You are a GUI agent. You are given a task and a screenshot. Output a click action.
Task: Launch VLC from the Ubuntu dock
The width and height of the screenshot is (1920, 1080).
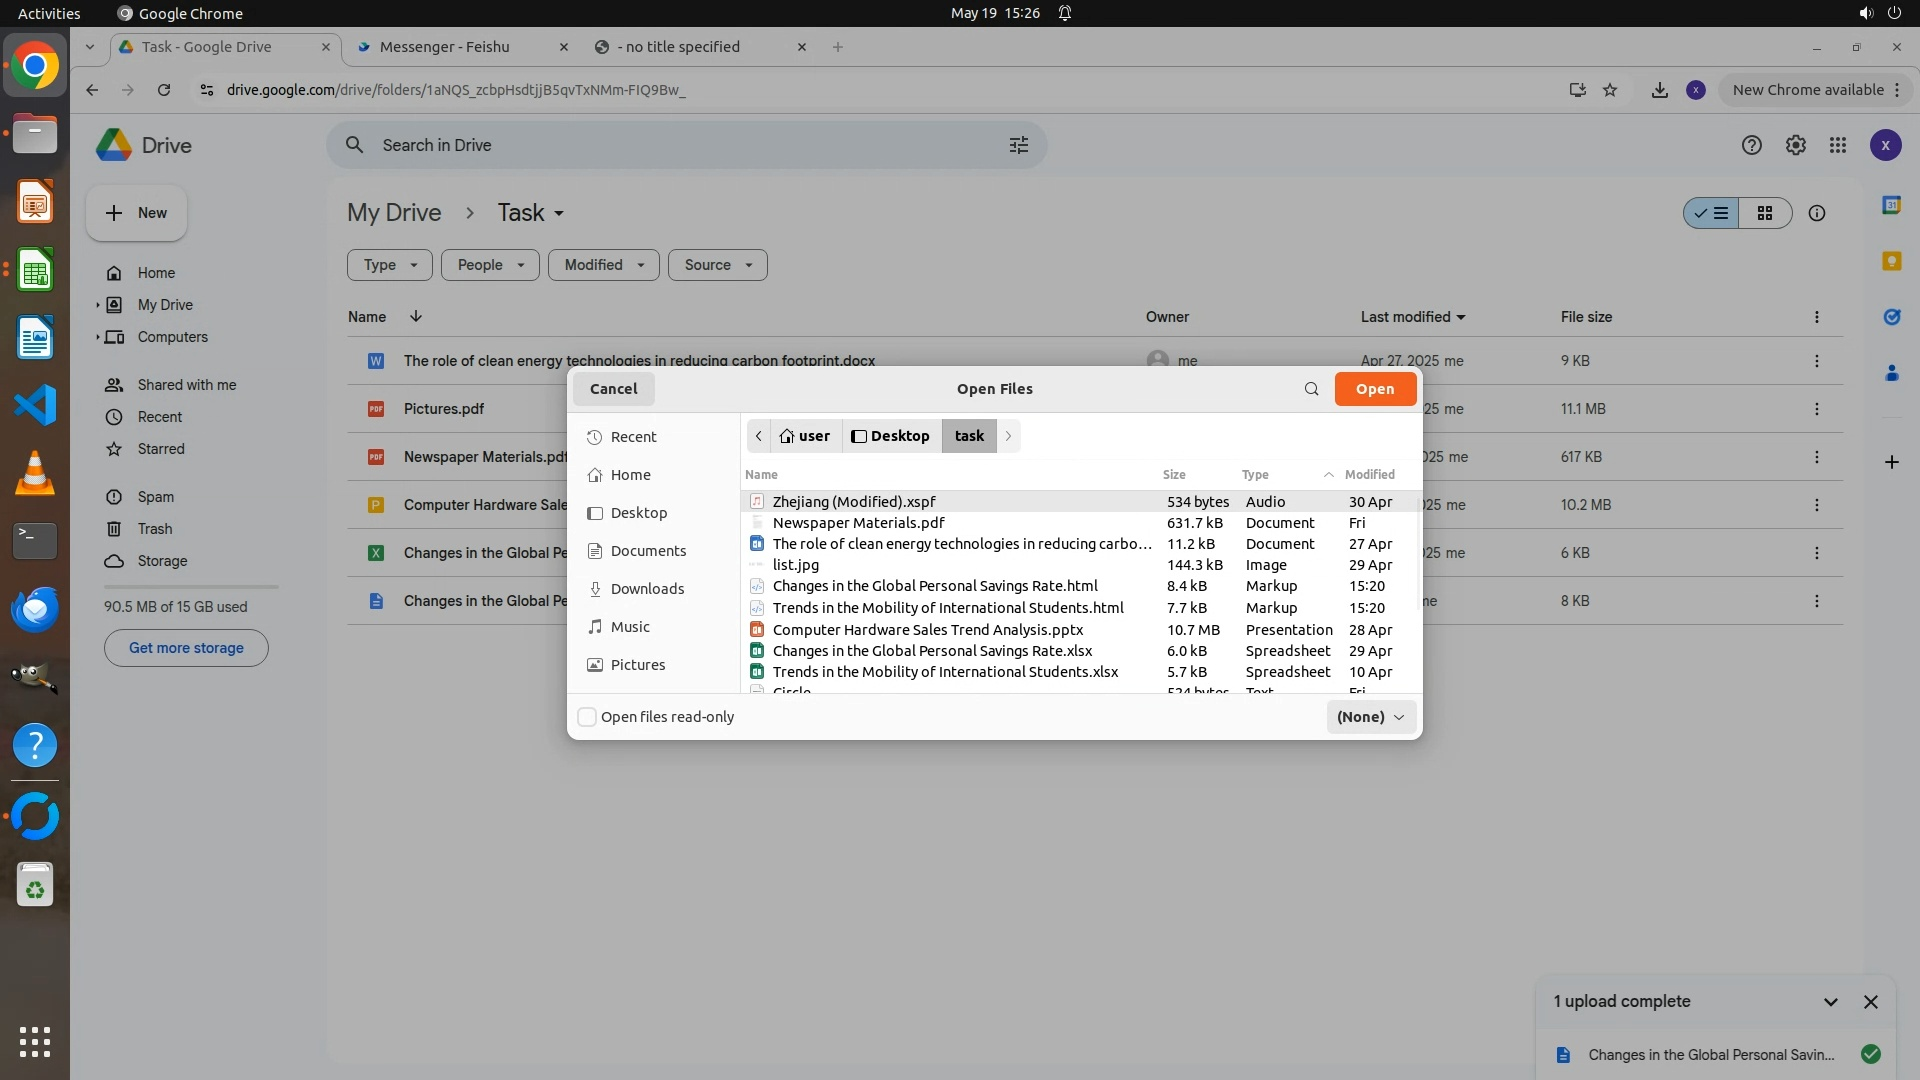35,473
